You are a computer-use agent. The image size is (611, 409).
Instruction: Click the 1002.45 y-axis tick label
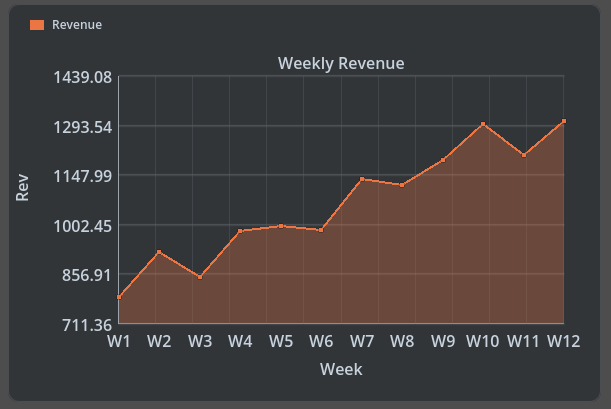click(82, 225)
